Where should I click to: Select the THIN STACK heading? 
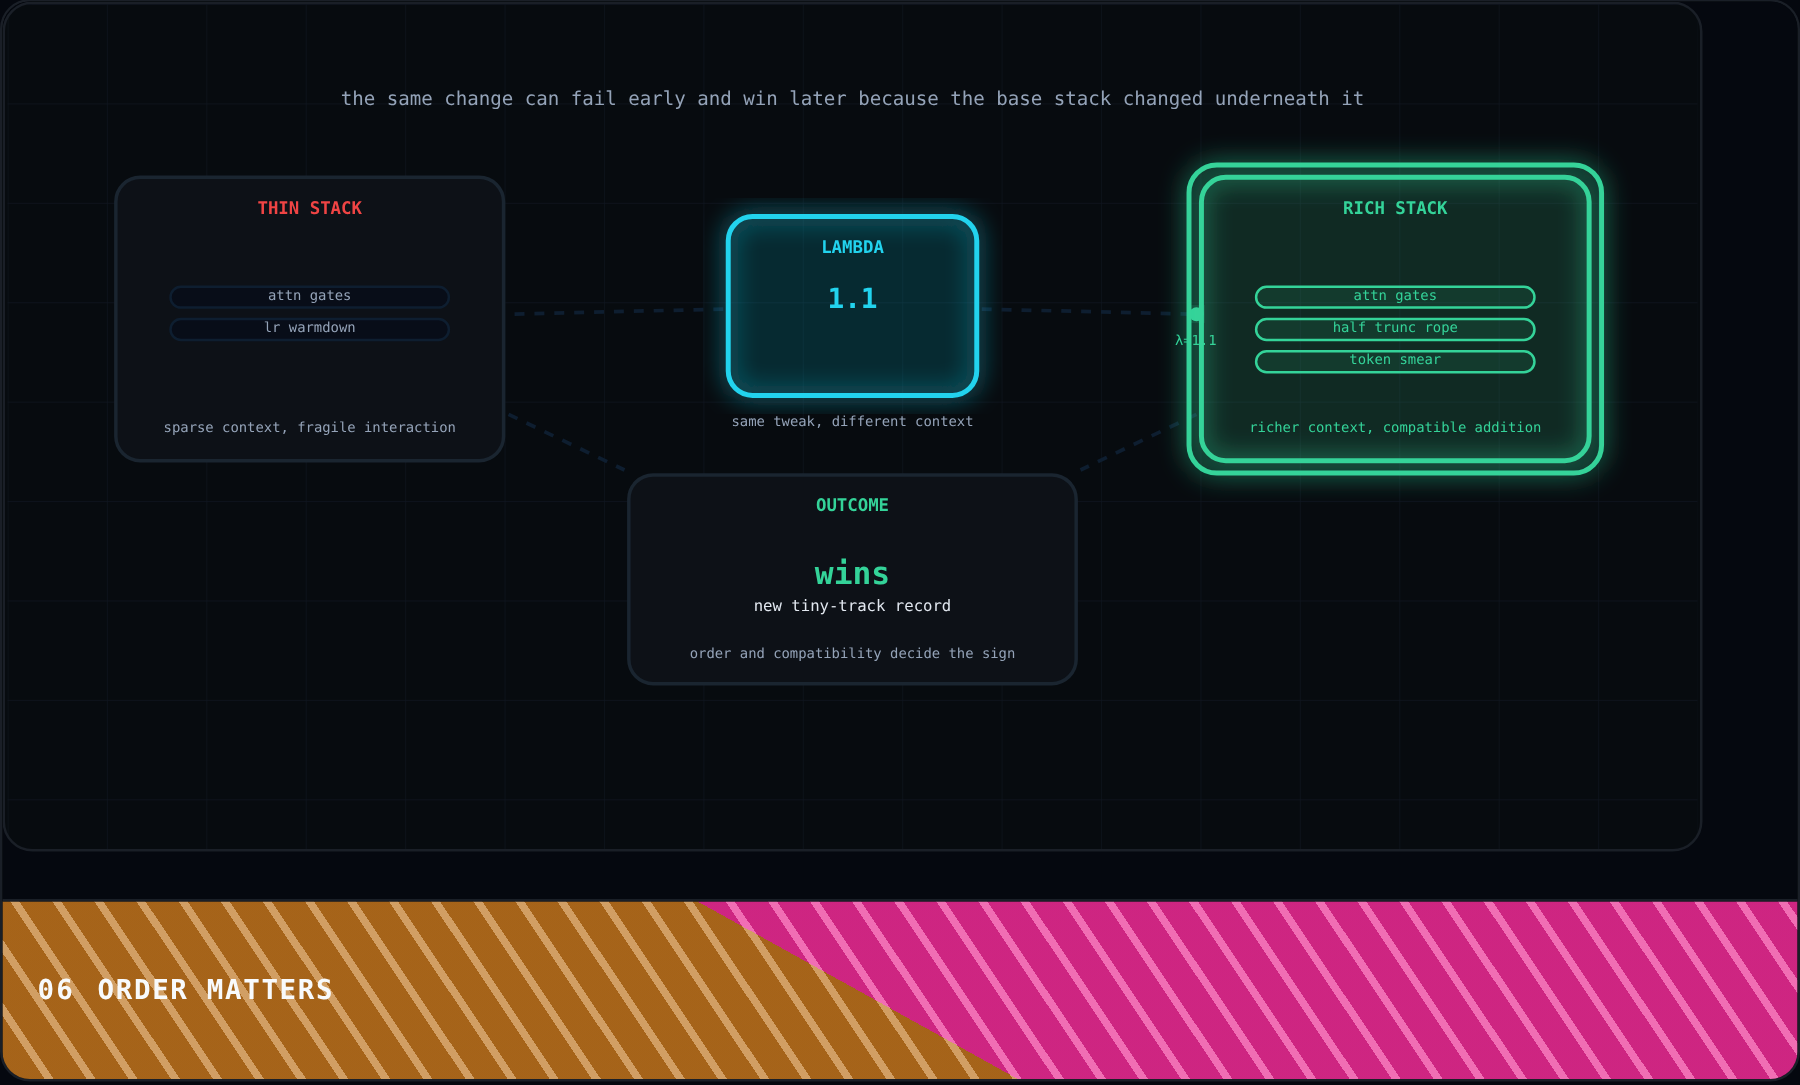pyautogui.click(x=310, y=208)
